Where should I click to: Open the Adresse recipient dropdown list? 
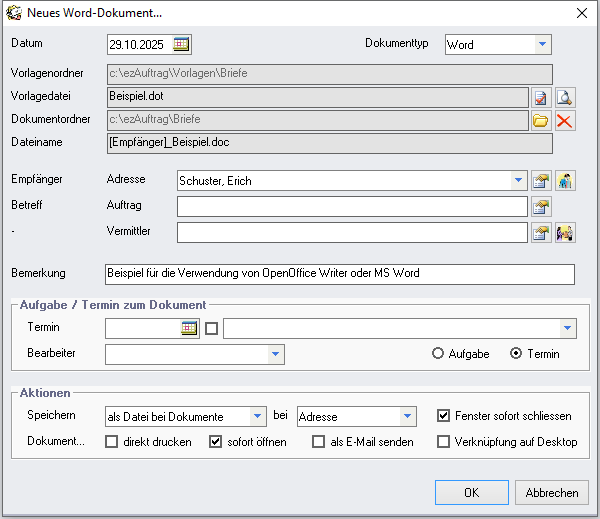518,181
